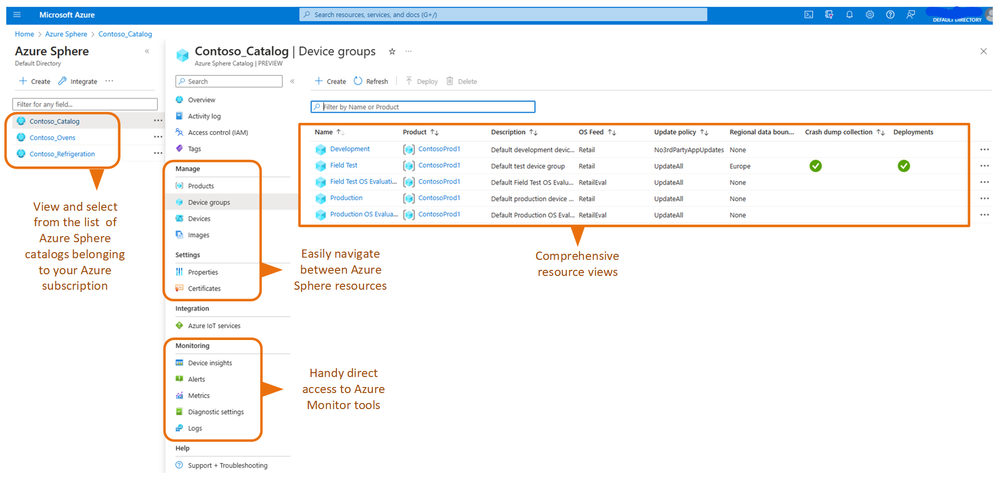Refresh the device groups list
Viewport: 999px width, 480px height.
[371, 82]
